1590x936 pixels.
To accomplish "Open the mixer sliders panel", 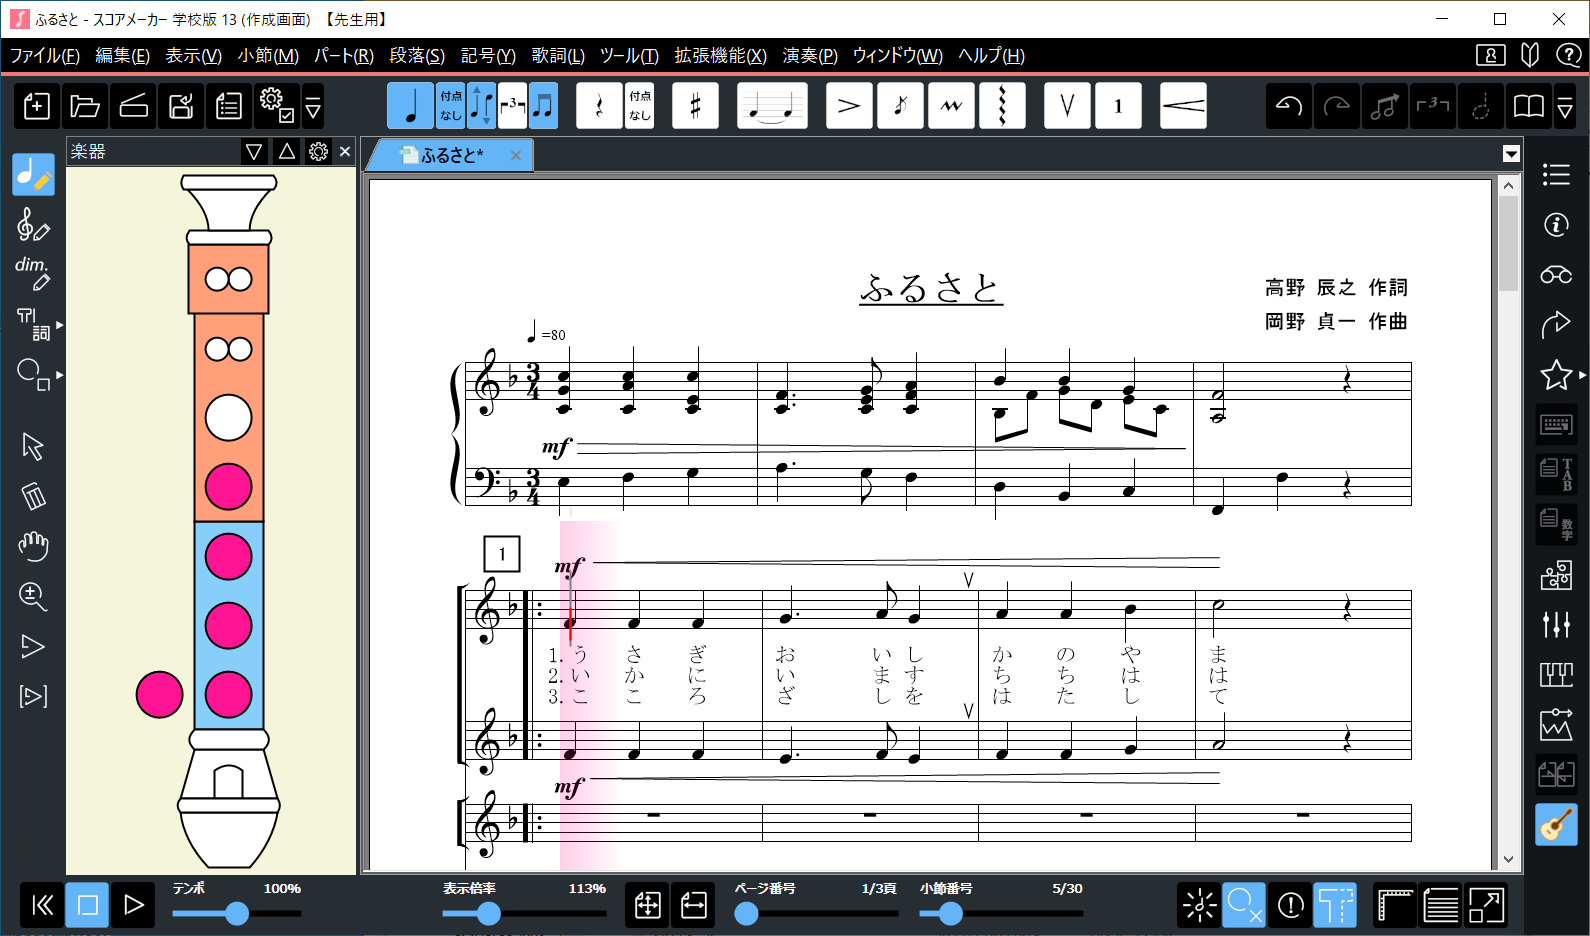I will [1556, 624].
